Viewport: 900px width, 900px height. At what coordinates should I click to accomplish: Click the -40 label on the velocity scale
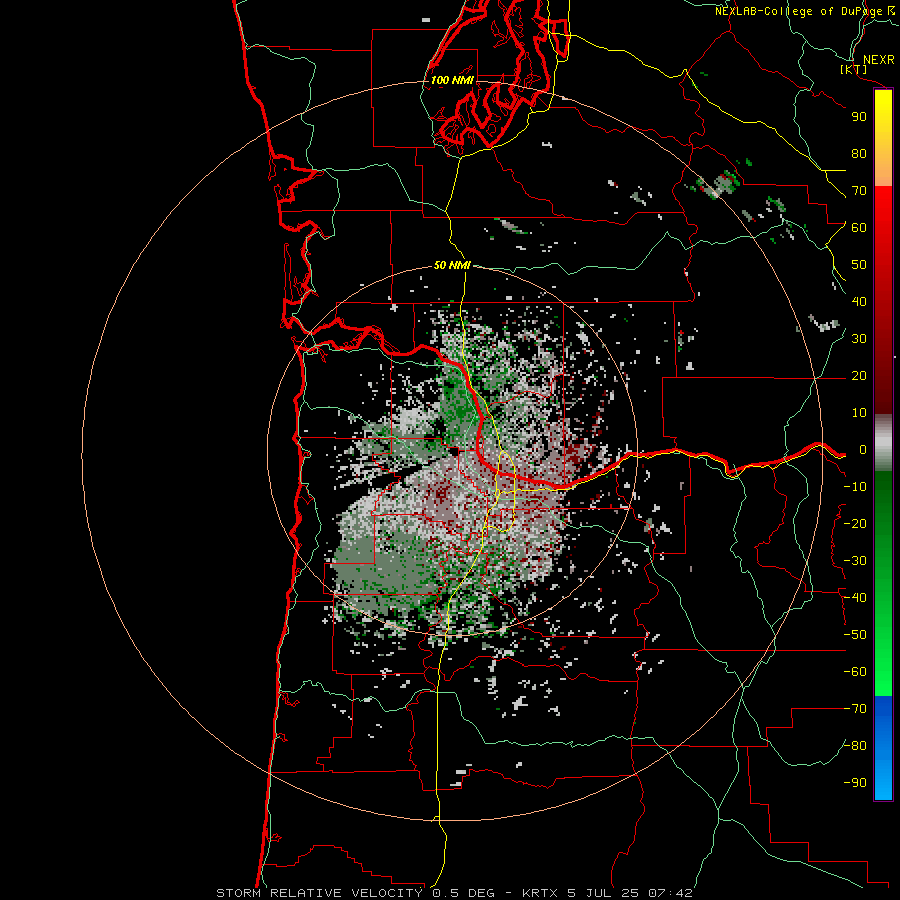(x=855, y=598)
